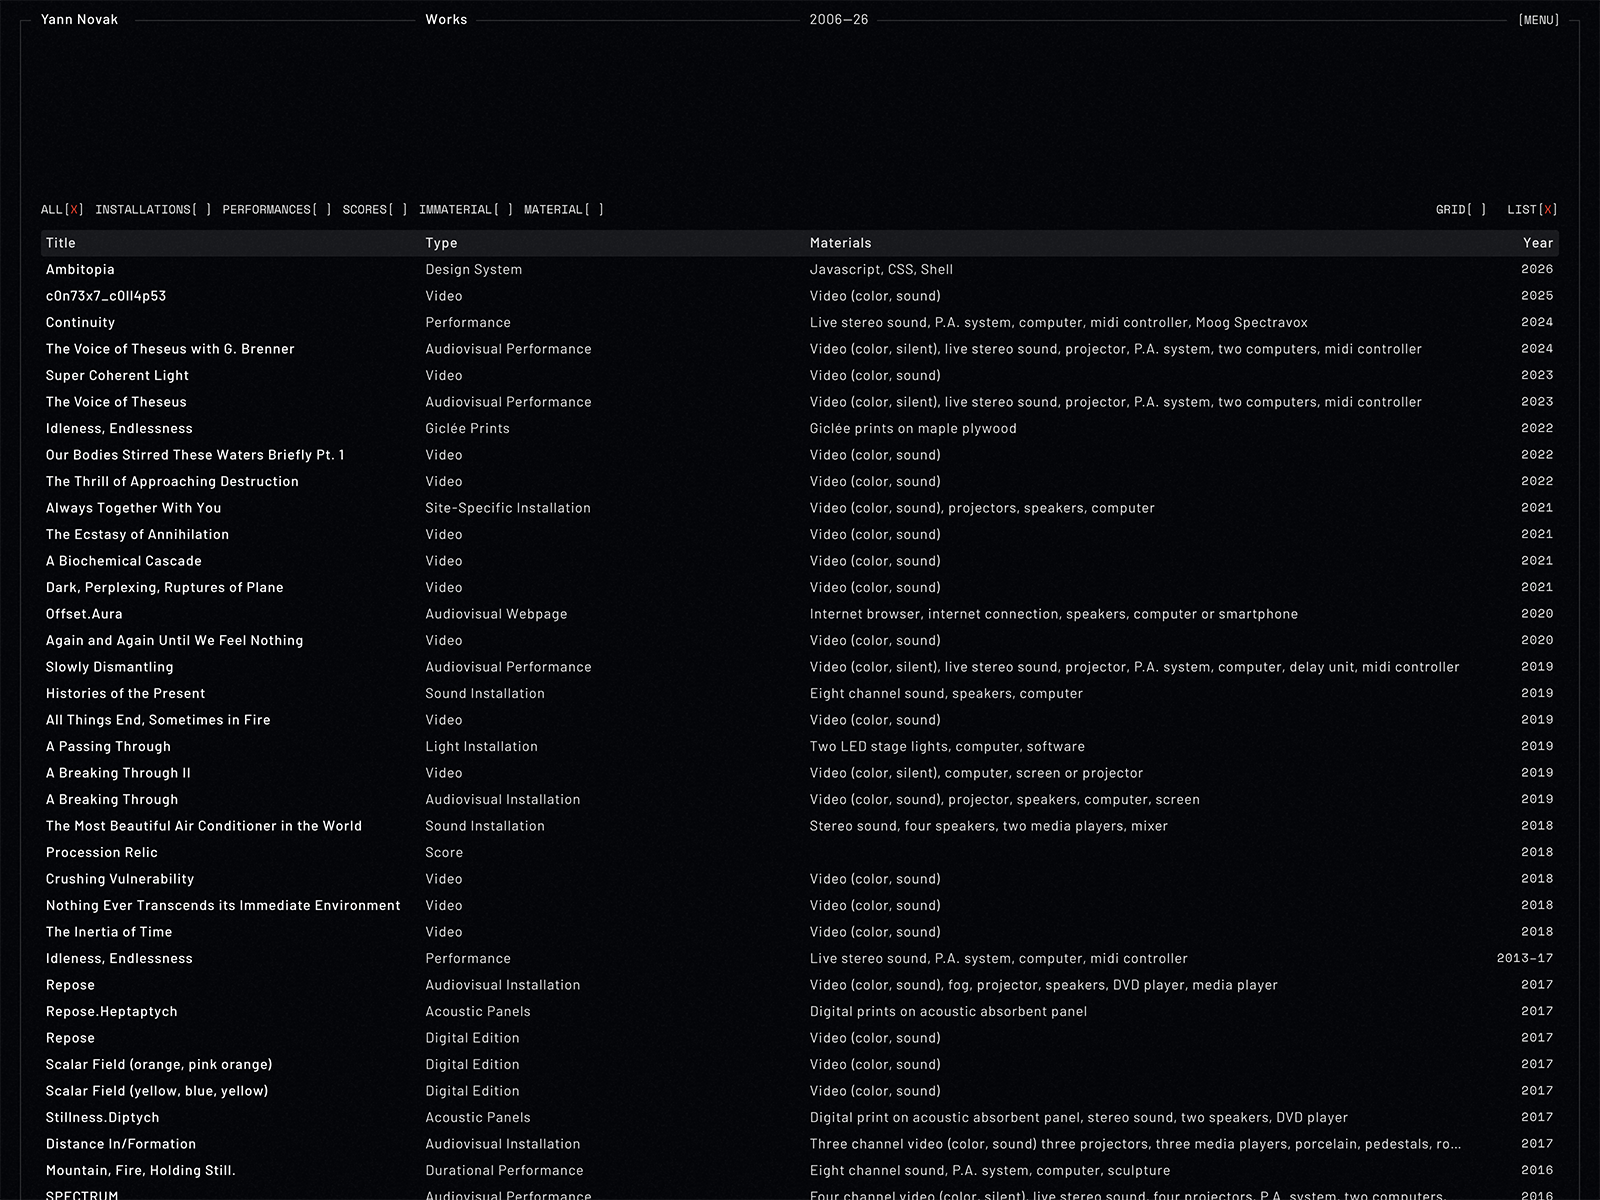Image resolution: width=1600 pixels, height=1200 pixels.
Task: Open All Things End, Sometimes in Fire
Action: pyautogui.click(x=158, y=720)
